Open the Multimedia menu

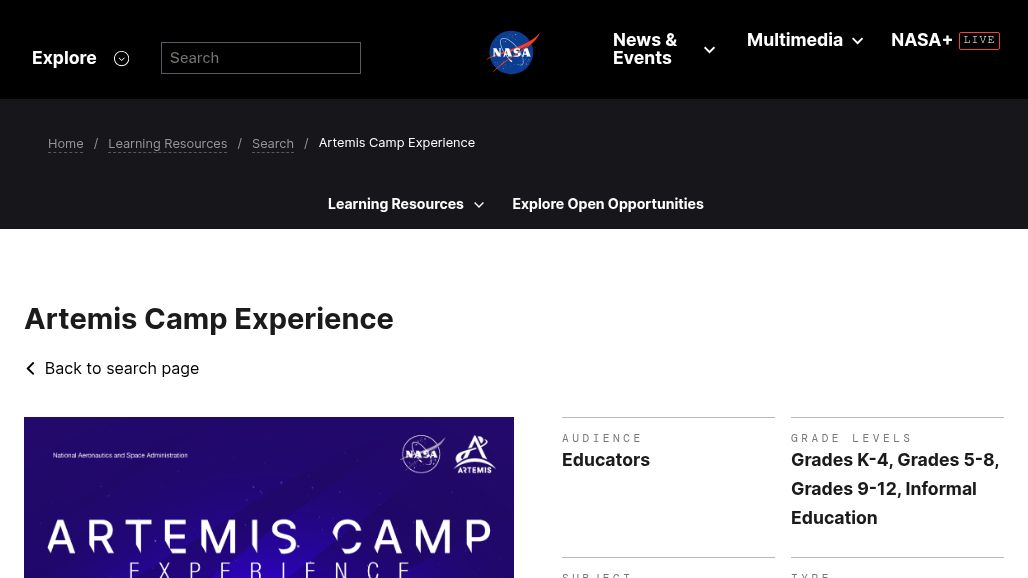(x=795, y=40)
